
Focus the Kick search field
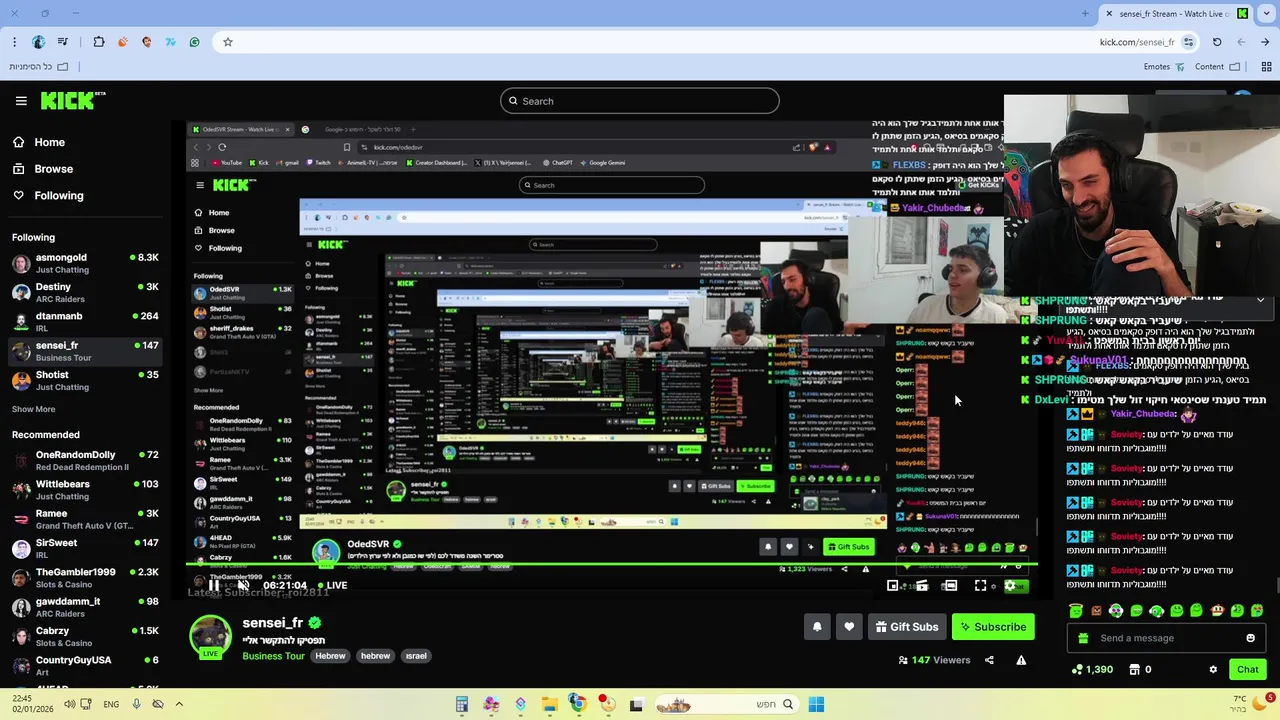tap(640, 101)
